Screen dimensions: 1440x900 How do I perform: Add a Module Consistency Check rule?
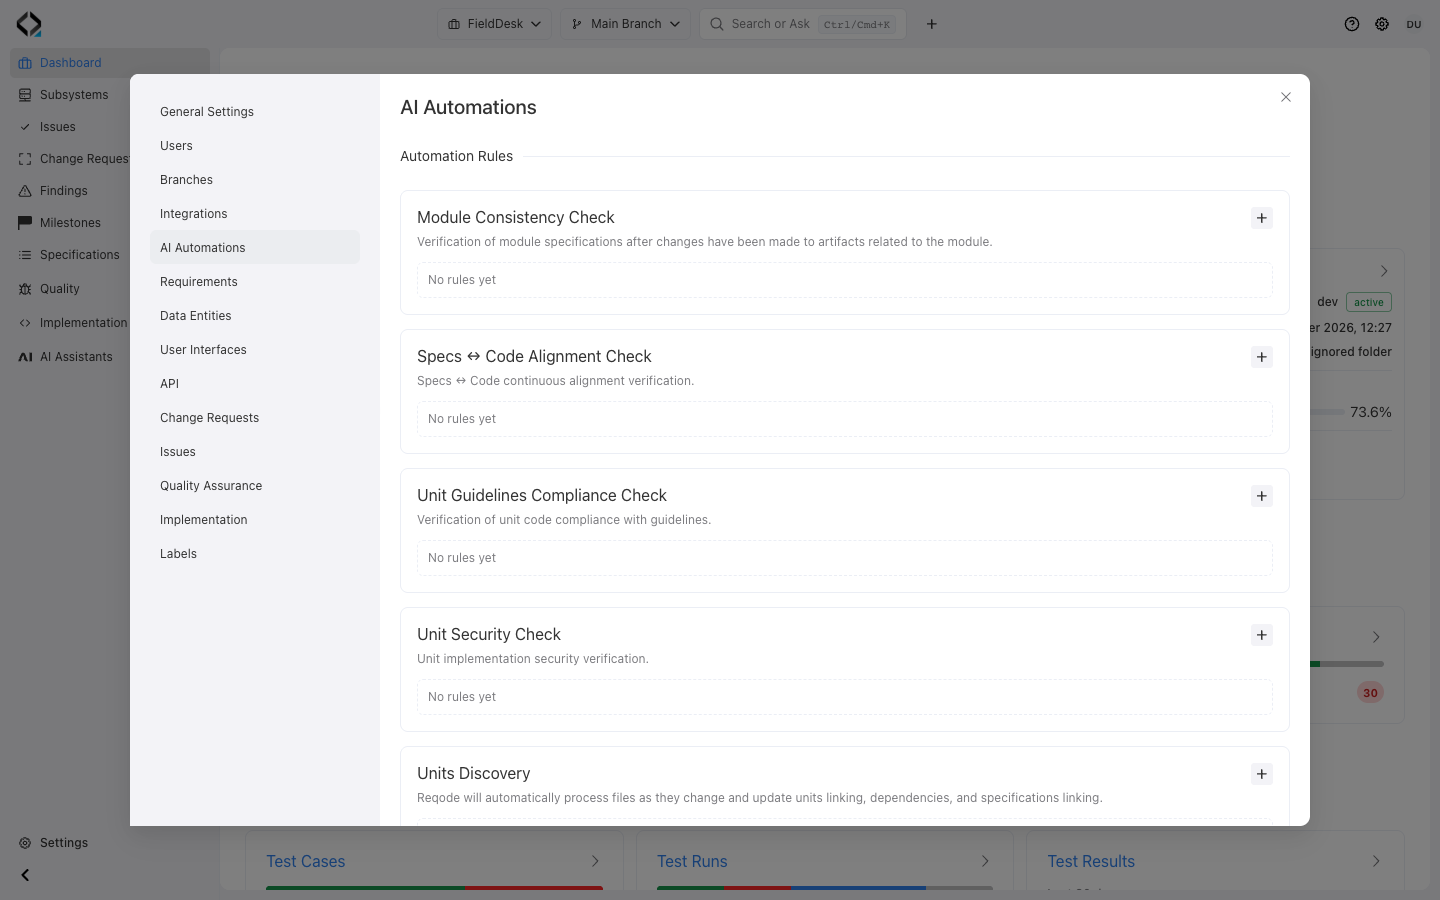tap(1262, 218)
